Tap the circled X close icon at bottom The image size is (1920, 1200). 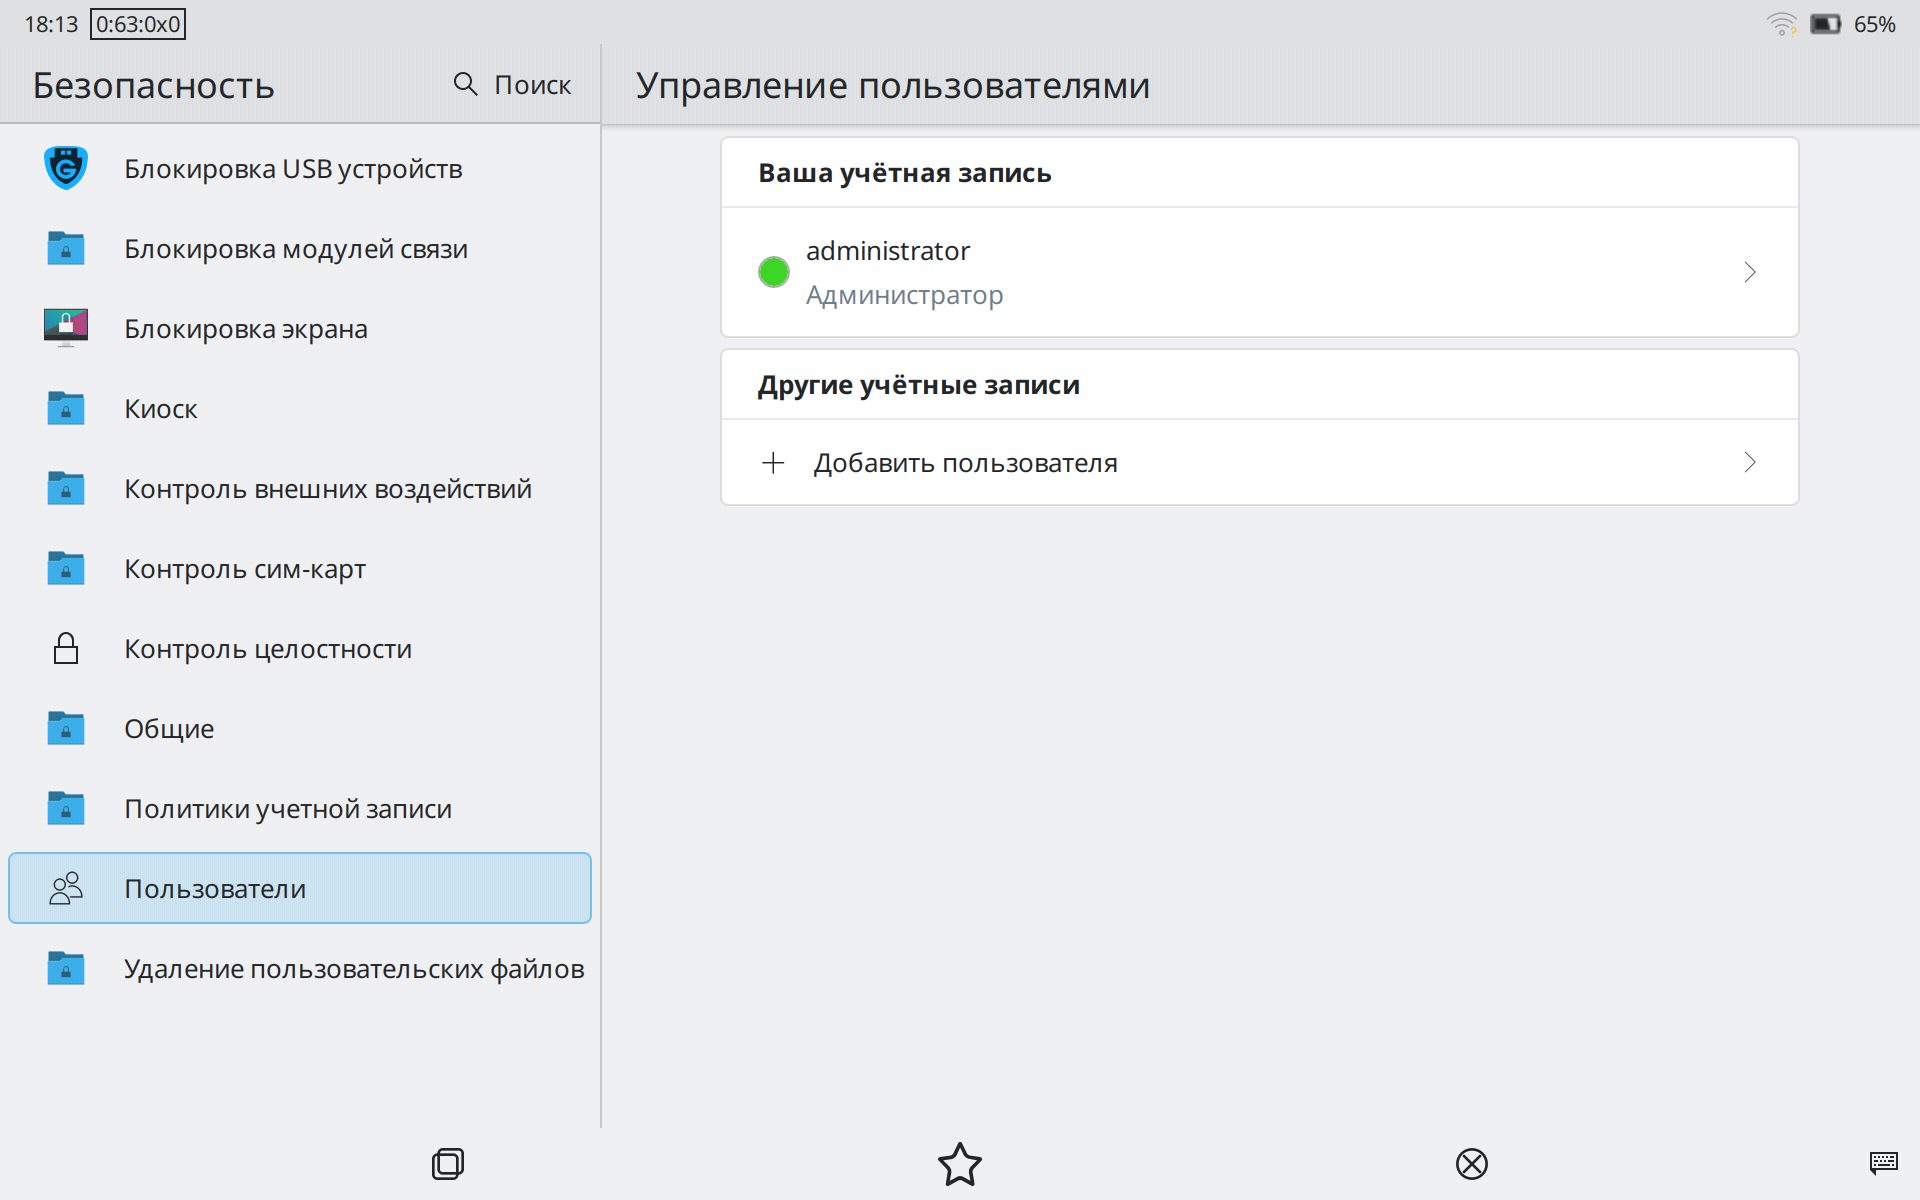(1471, 1164)
